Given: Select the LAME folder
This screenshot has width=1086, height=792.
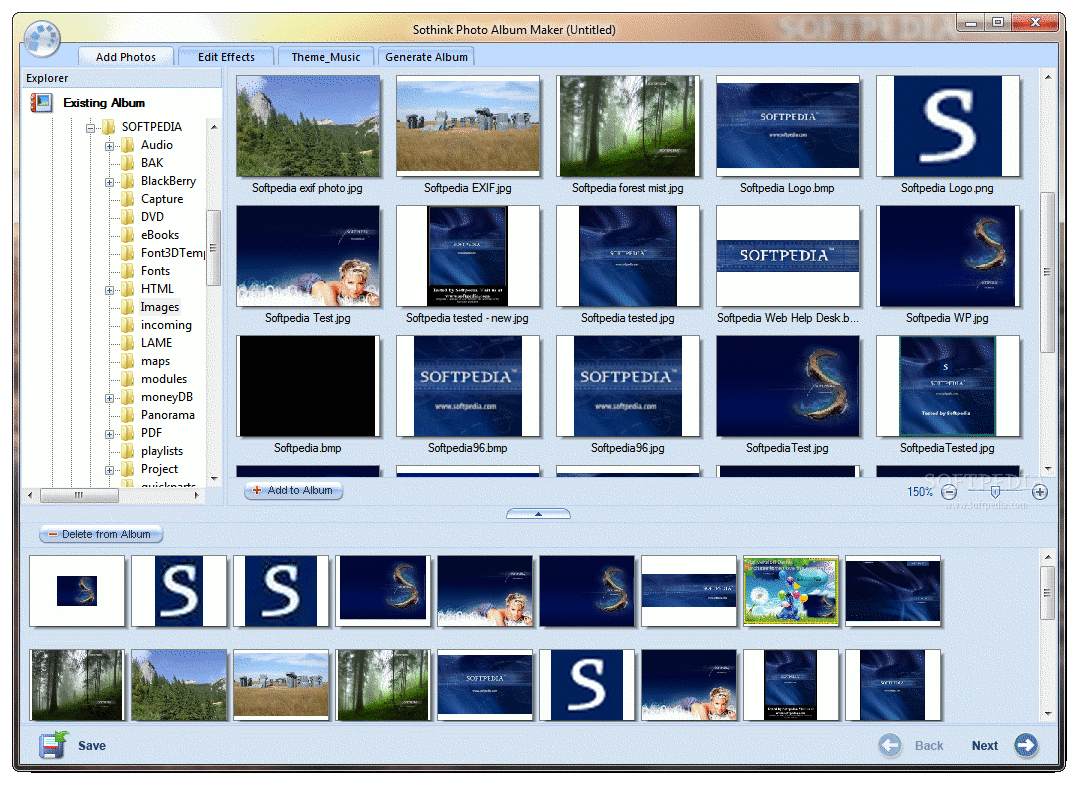Looking at the screenshot, I should click(157, 343).
